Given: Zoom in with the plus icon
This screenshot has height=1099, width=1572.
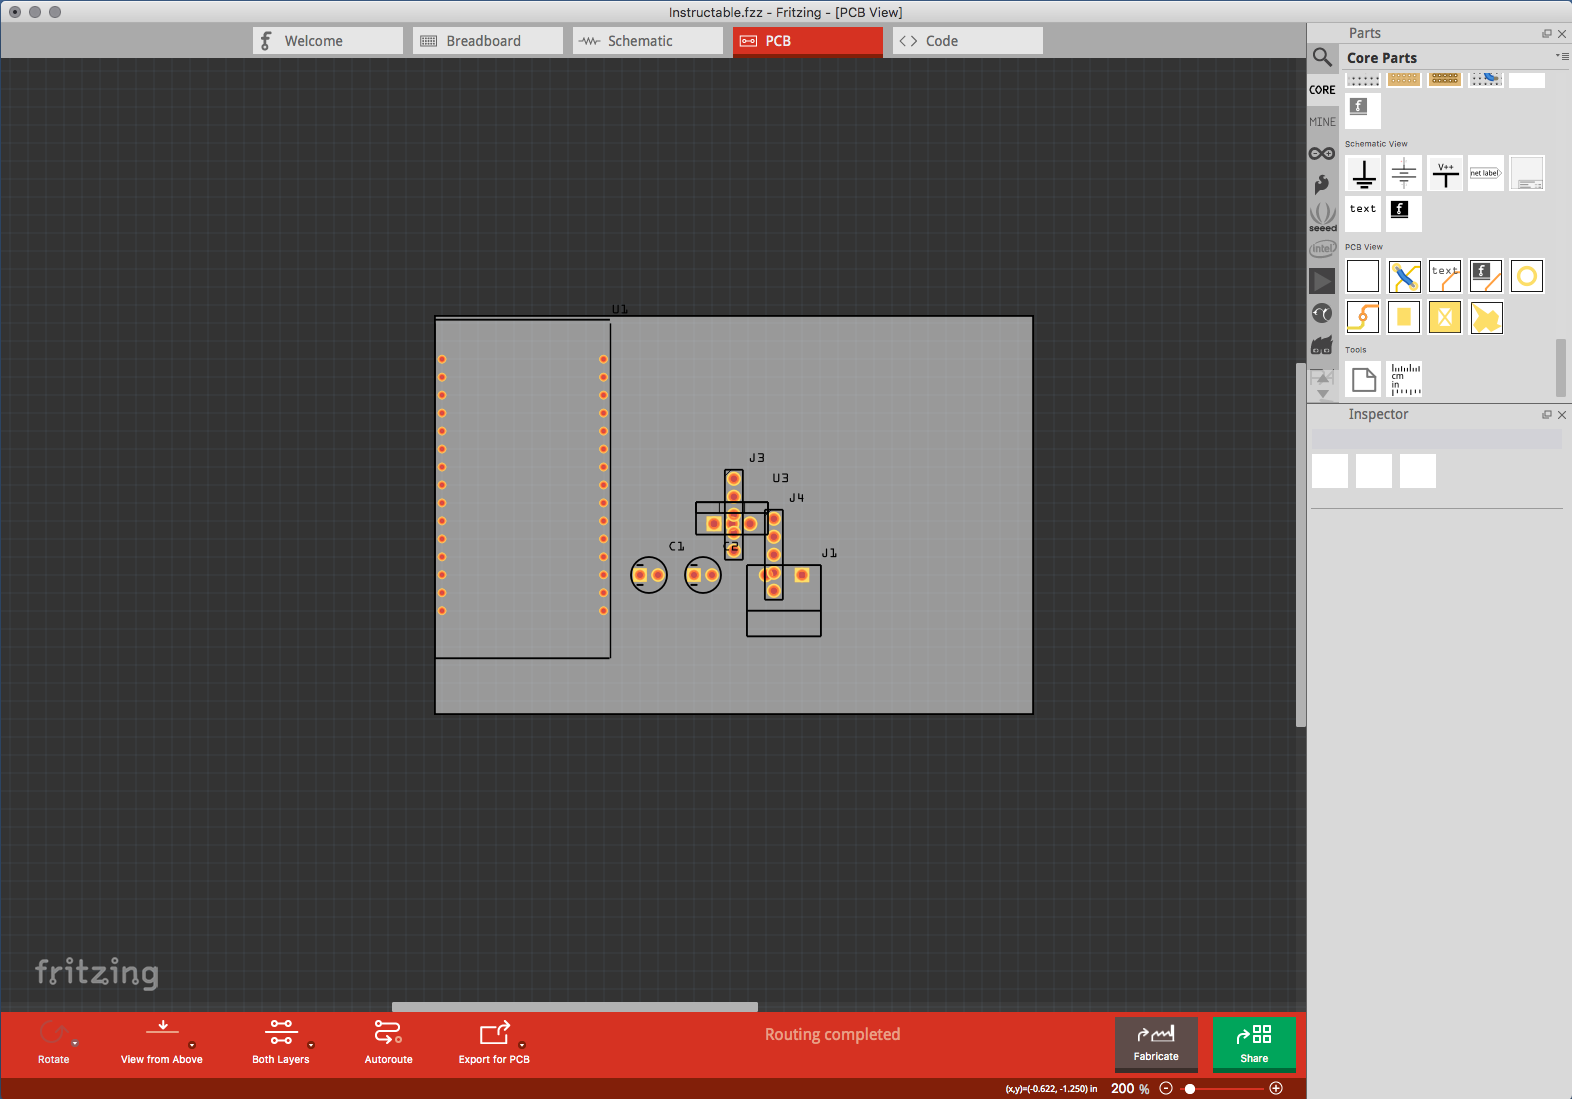Looking at the screenshot, I should pos(1276,1088).
